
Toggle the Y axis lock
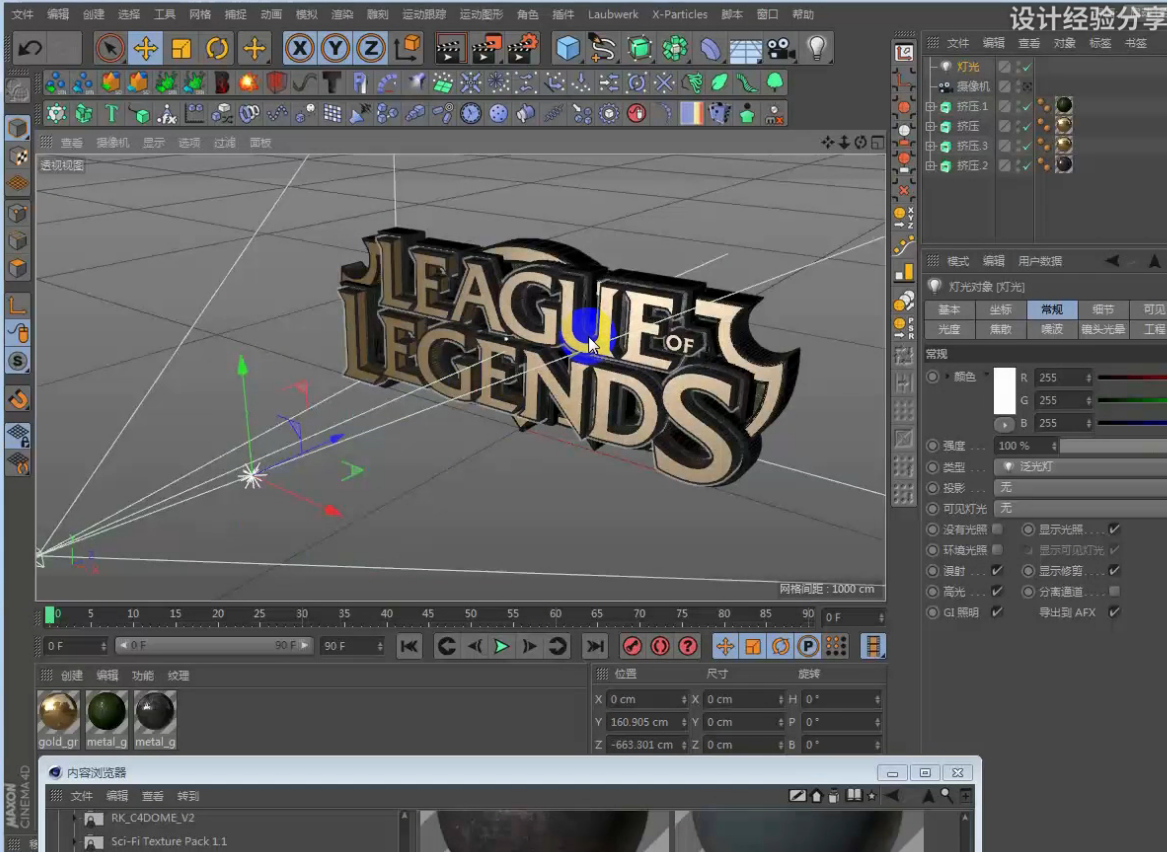335,48
